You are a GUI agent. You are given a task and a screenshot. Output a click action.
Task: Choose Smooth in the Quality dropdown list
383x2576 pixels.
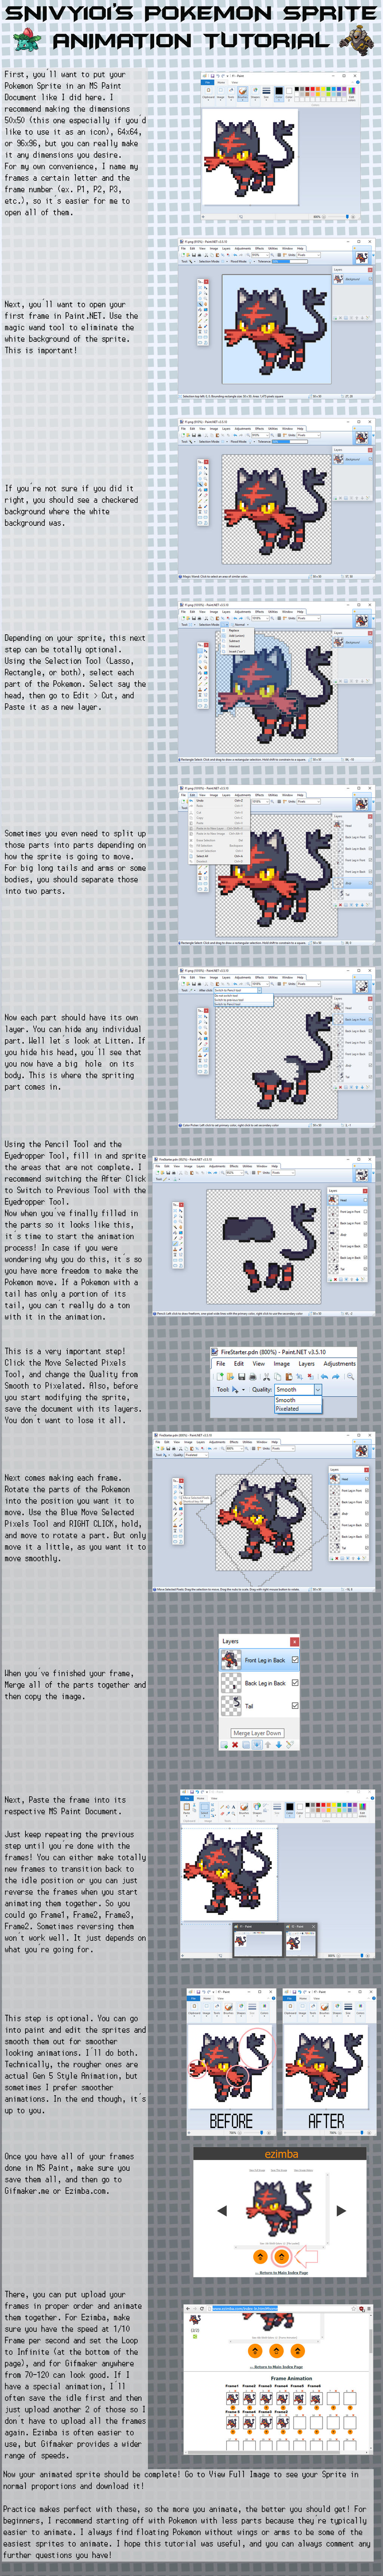298,1400
